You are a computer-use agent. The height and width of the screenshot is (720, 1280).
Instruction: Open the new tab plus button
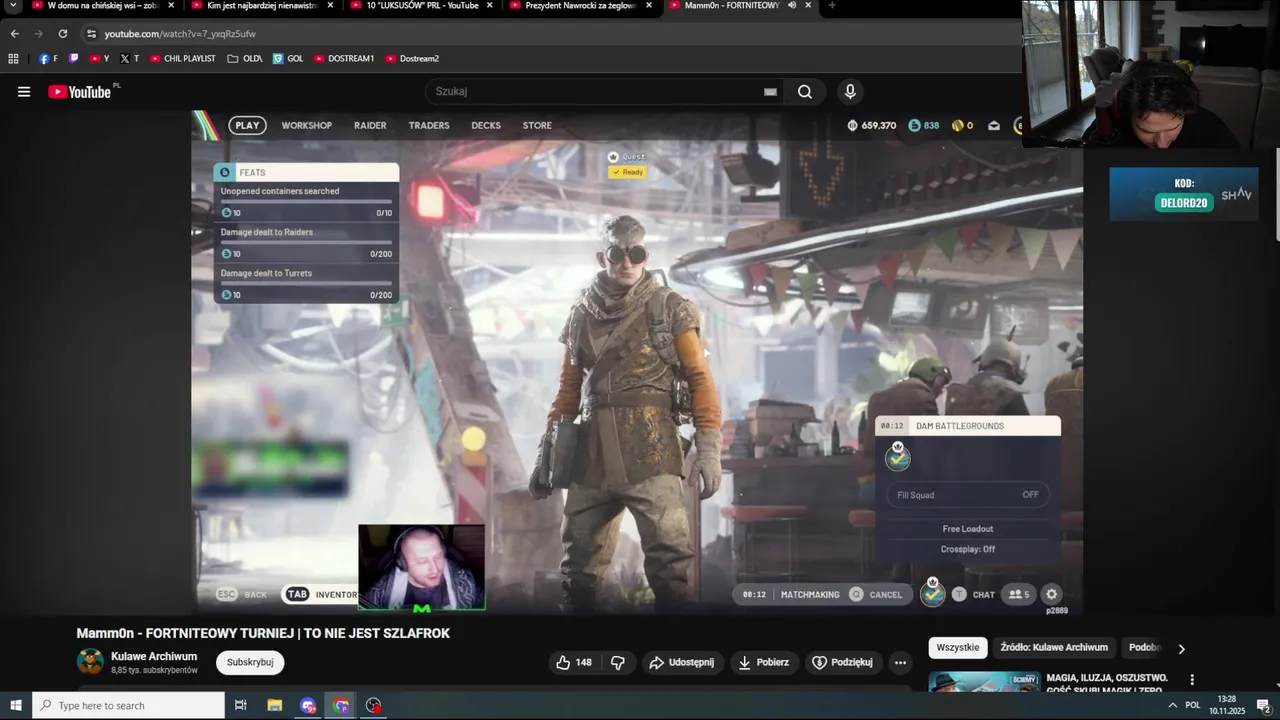831,5
